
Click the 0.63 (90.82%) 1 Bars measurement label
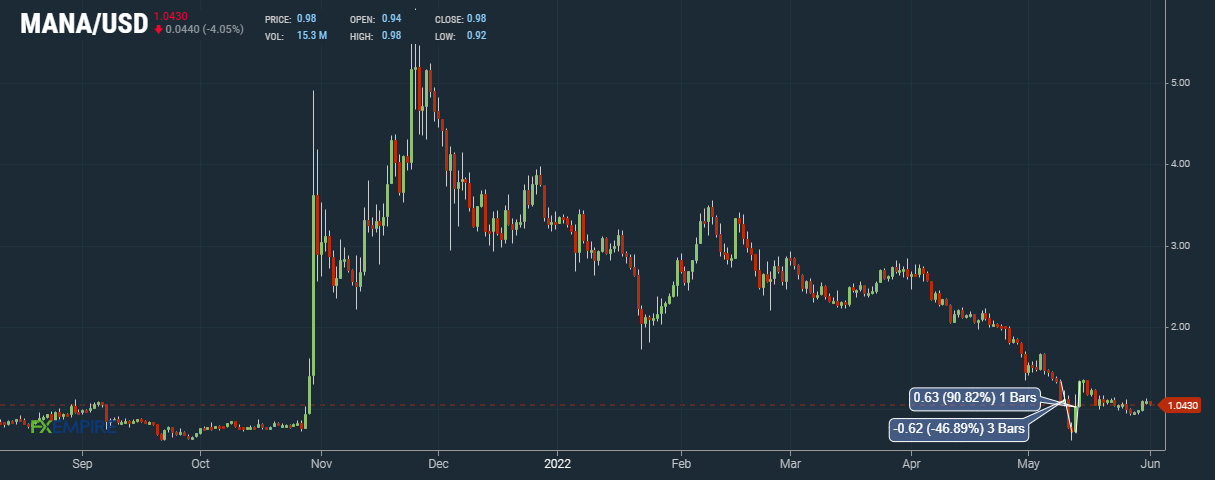(x=975, y=397)
